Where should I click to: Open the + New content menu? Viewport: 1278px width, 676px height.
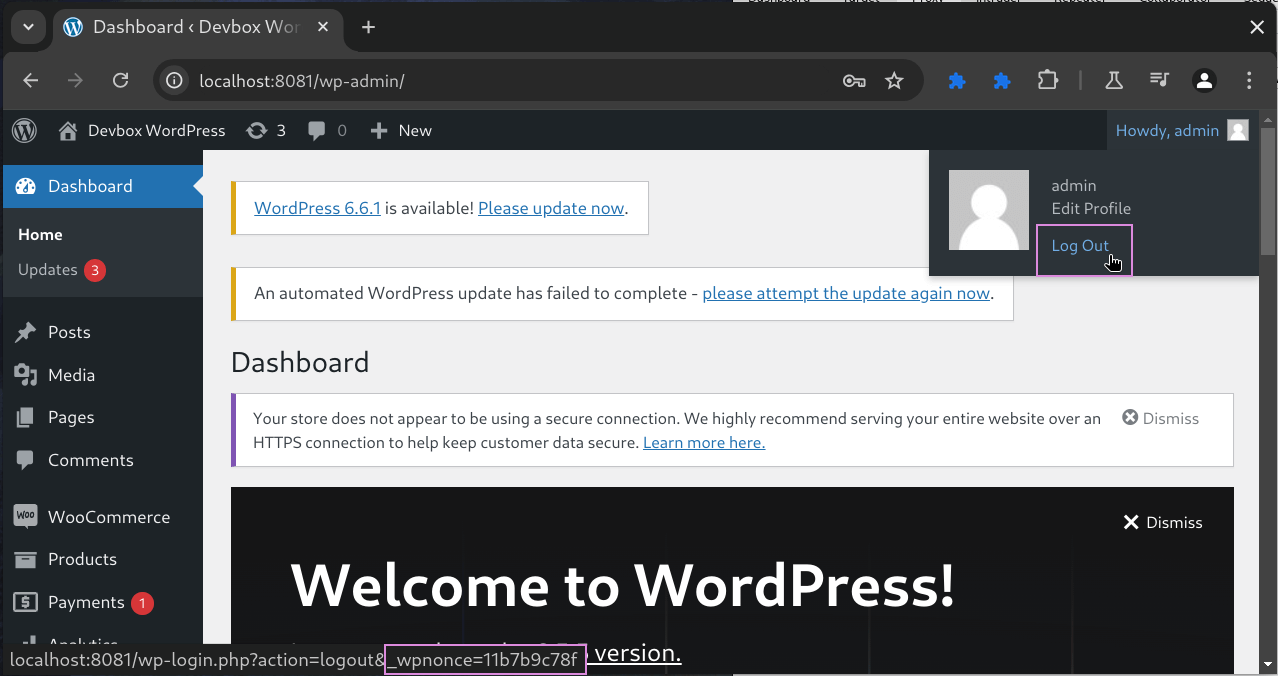click(401, 131)
